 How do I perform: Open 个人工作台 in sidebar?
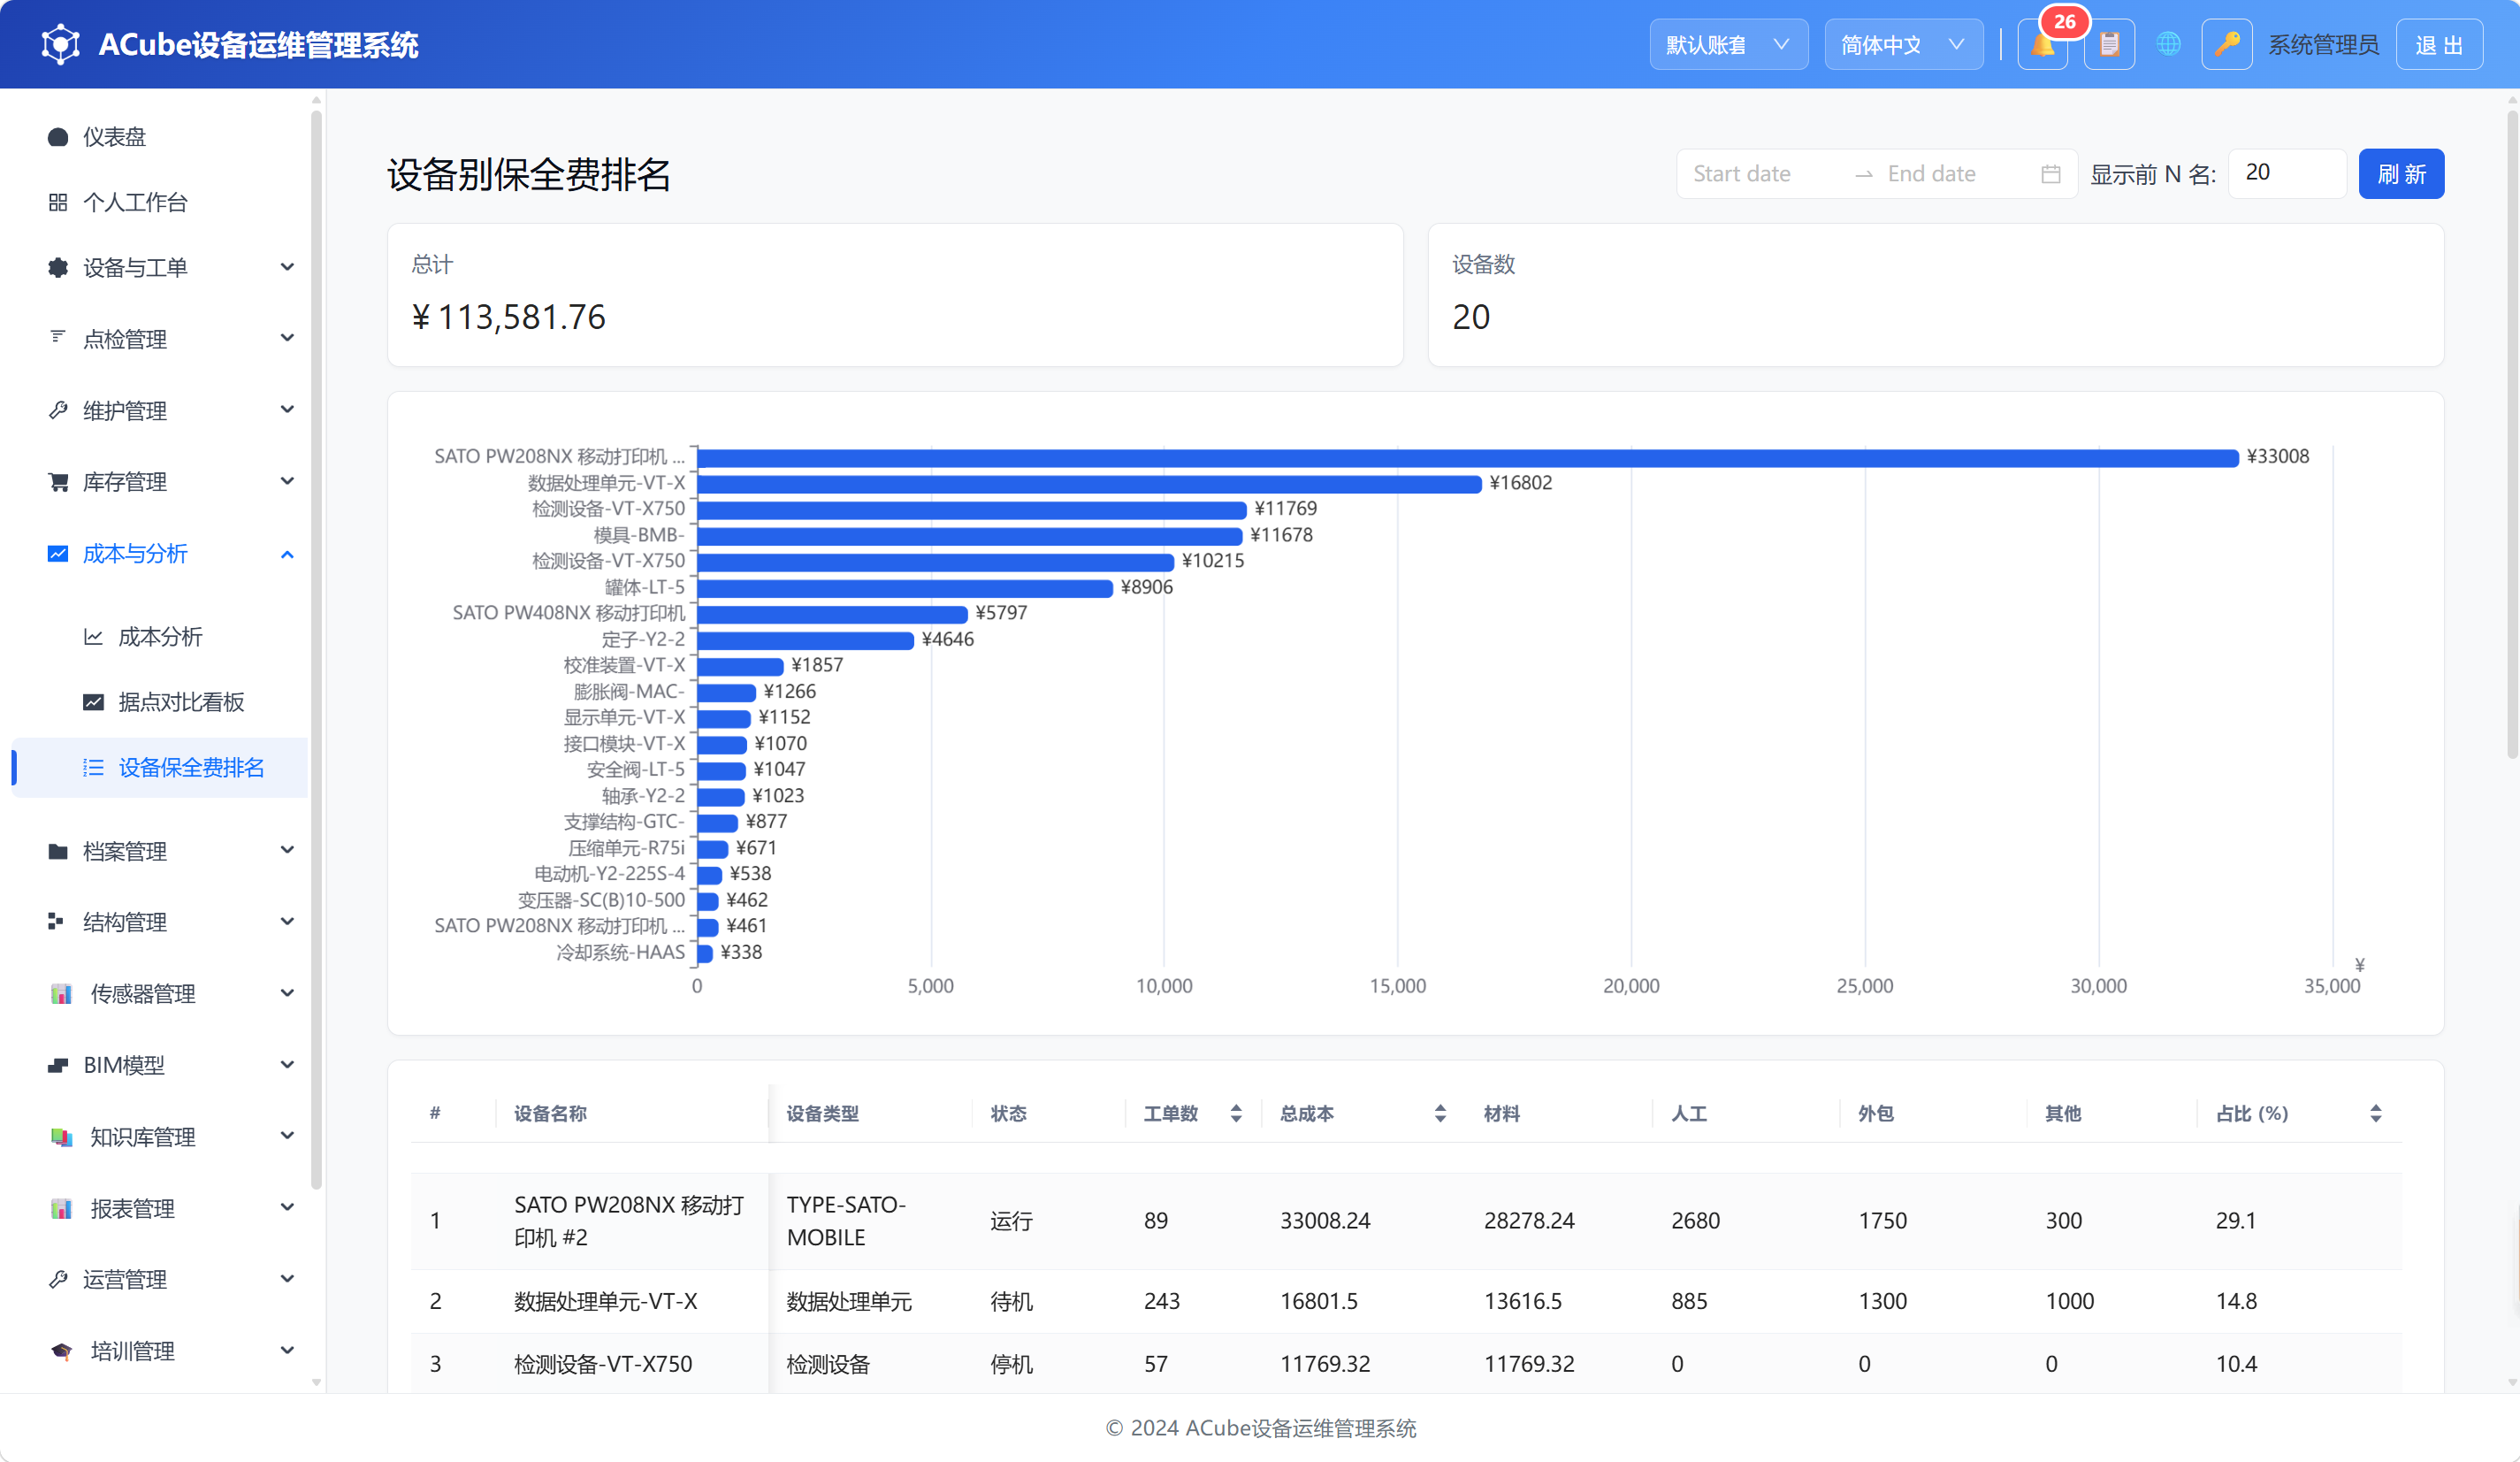pyautogui.click(x=160, y=202)
